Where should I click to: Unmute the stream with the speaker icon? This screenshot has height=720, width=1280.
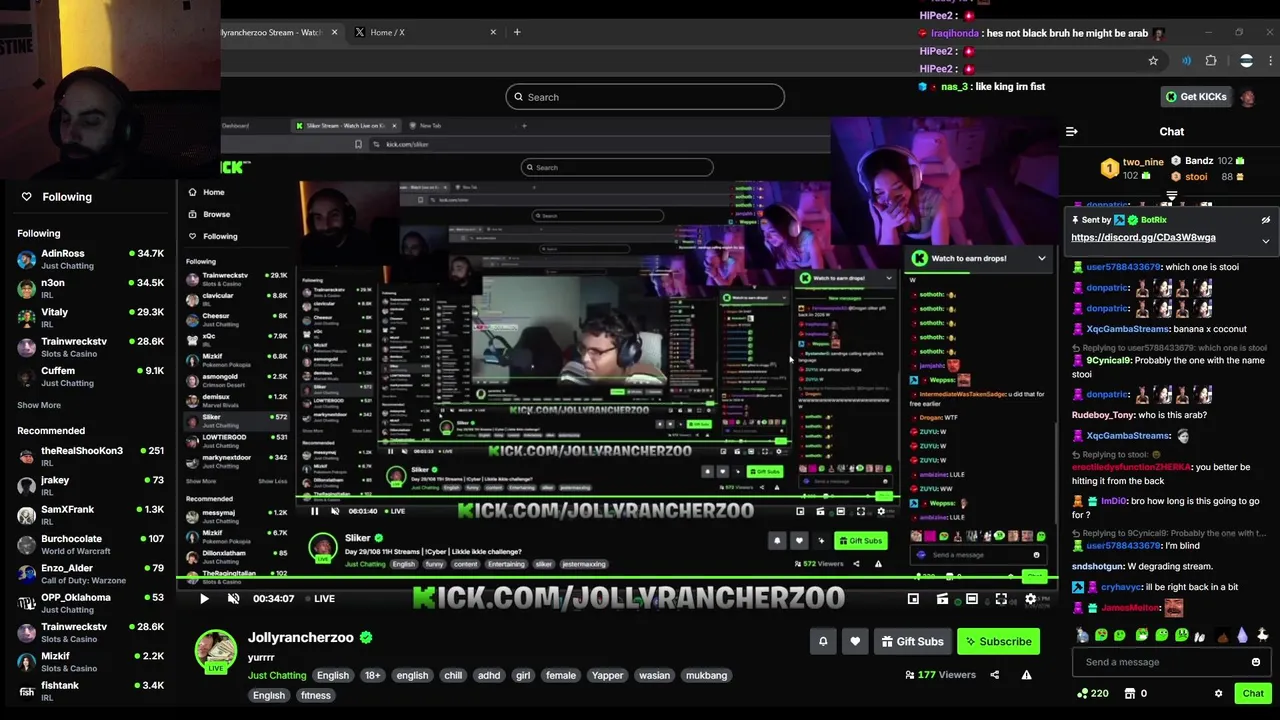point(233,598)
